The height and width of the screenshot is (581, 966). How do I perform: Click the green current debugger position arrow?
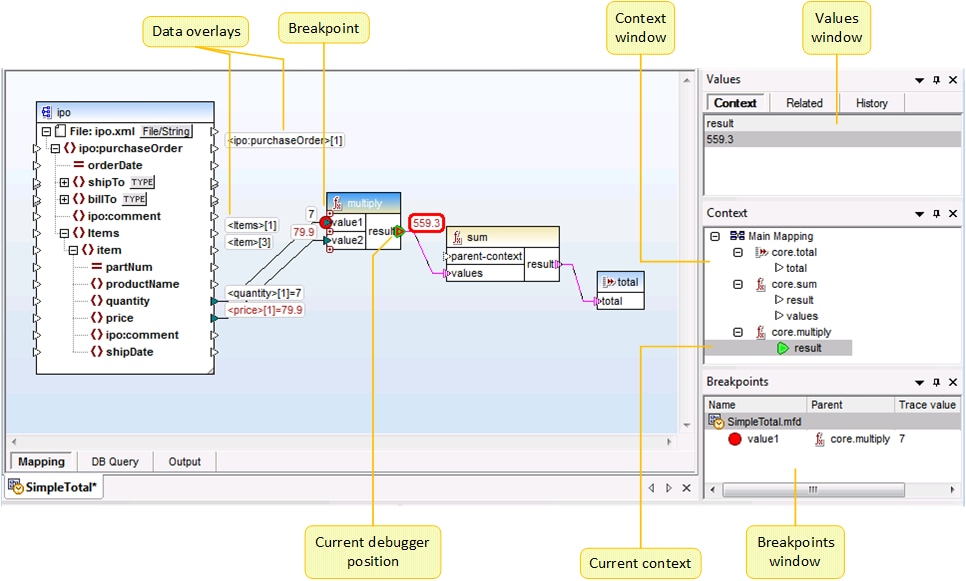399,231
